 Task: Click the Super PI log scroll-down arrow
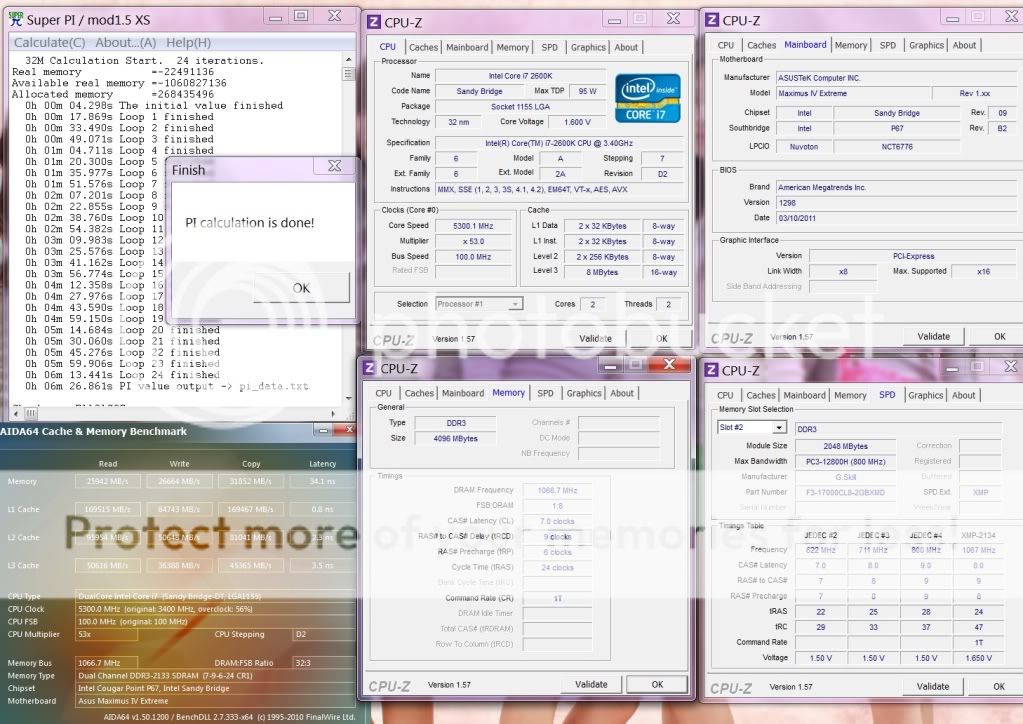point(348,397)
